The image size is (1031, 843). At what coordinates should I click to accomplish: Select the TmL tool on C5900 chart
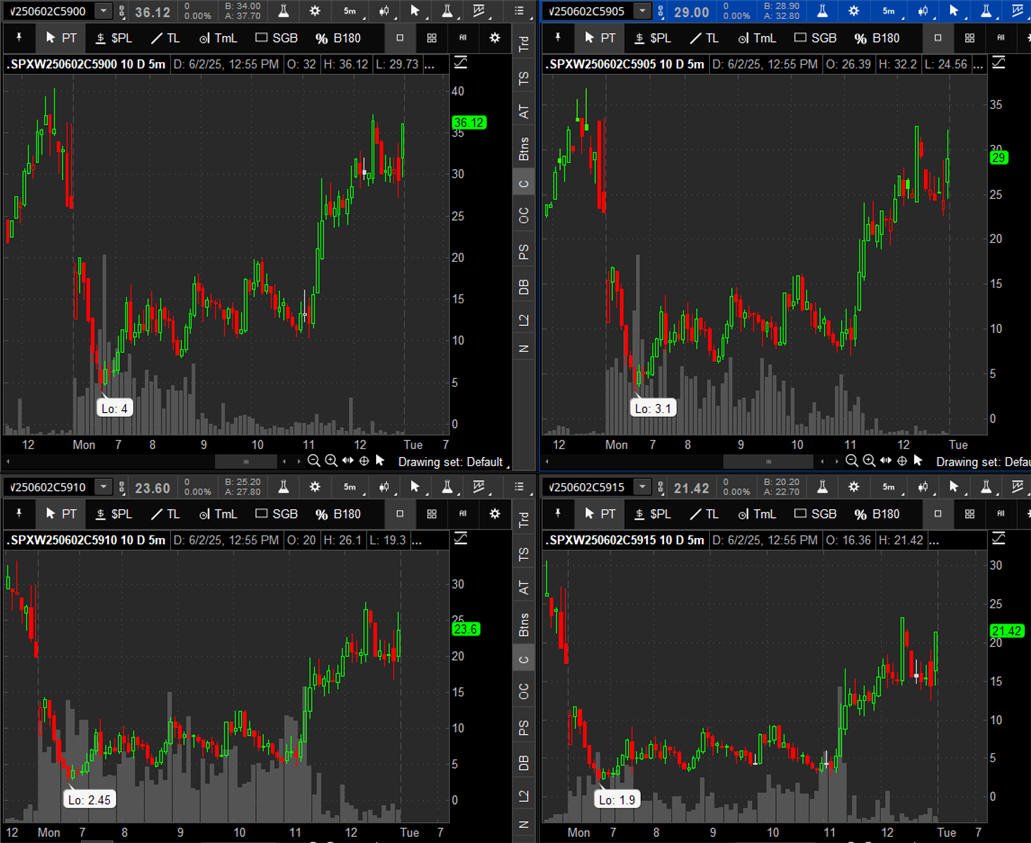pyautogui.click(x=218, y=38)
